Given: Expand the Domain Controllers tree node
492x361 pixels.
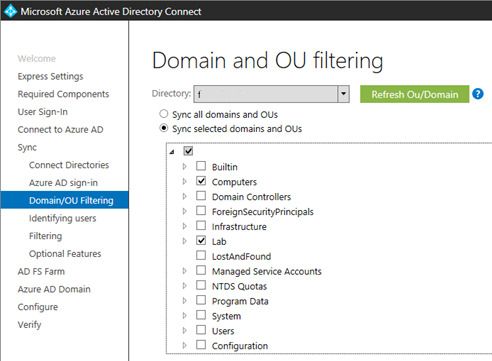Looking at the screenshot, I should pyautogui.click(x=184, y=196).
